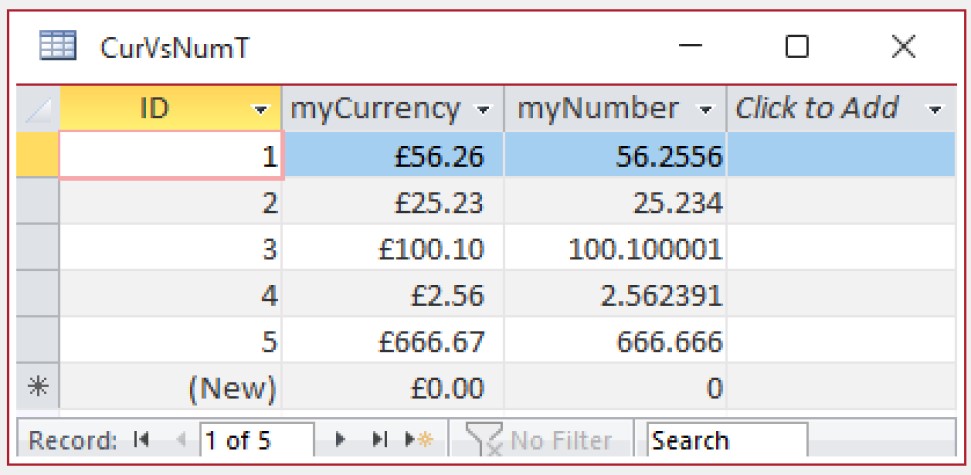Select the myNumber column header

click(598, 109)
